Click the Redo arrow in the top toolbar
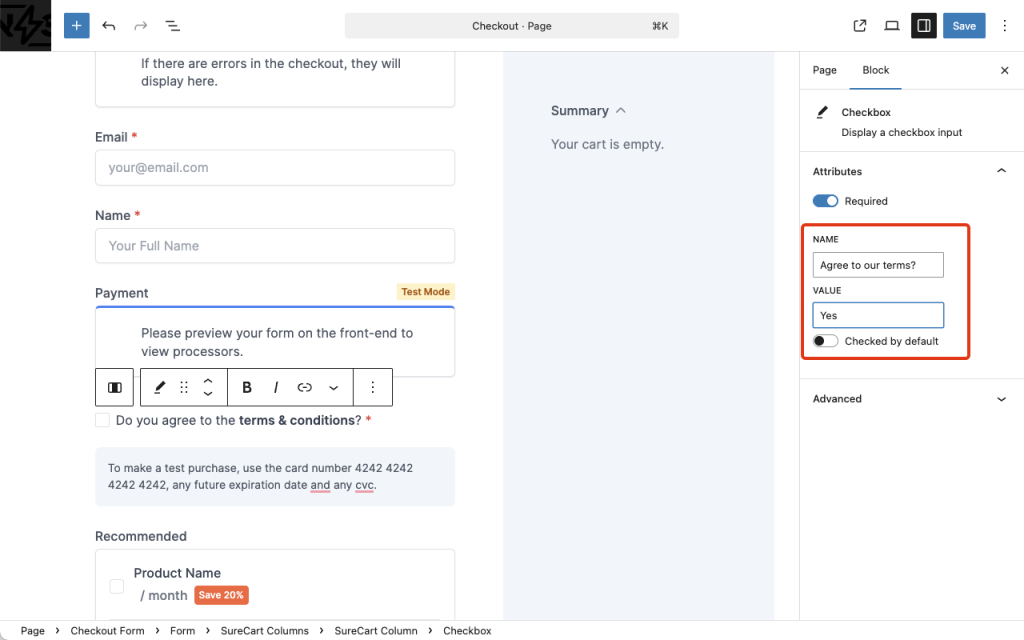 (x=140, y=25)
